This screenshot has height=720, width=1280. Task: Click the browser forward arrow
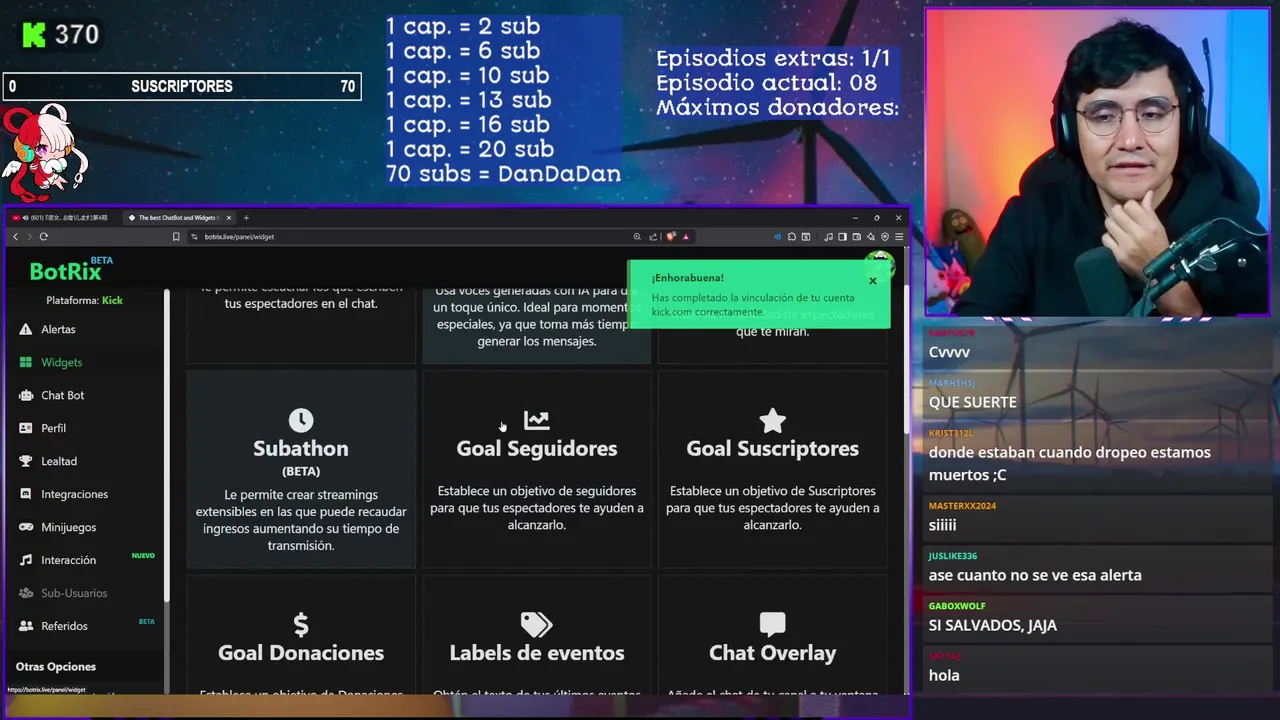click(x=29, y=237)
